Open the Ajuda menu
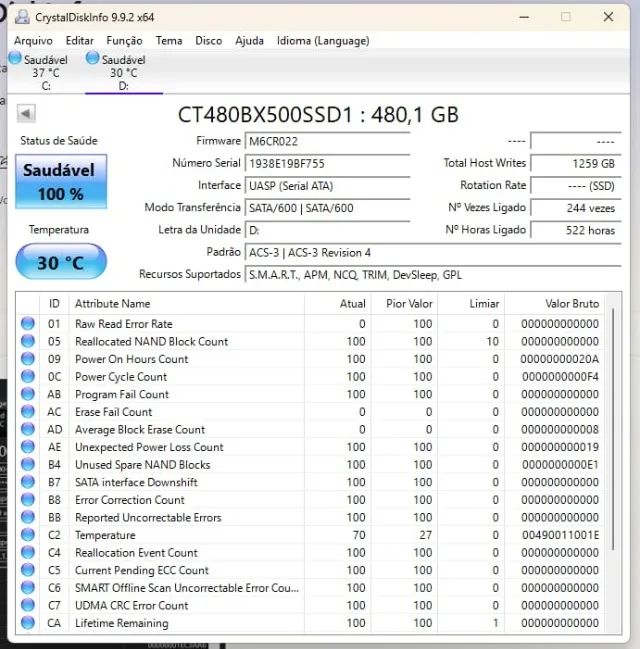 [x=249, y=41]
